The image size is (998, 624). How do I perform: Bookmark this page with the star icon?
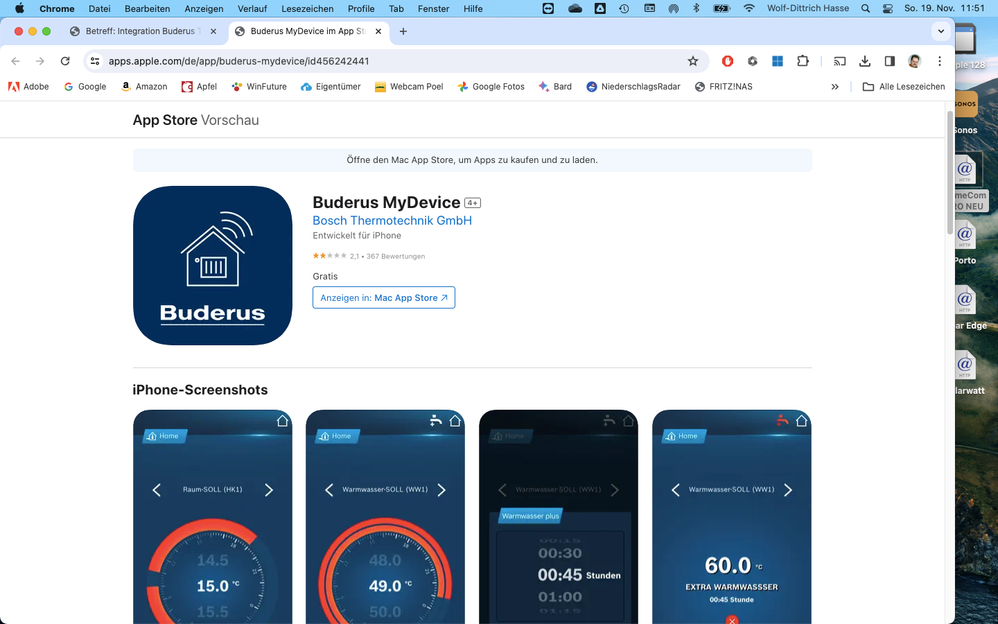pos(693,61)
